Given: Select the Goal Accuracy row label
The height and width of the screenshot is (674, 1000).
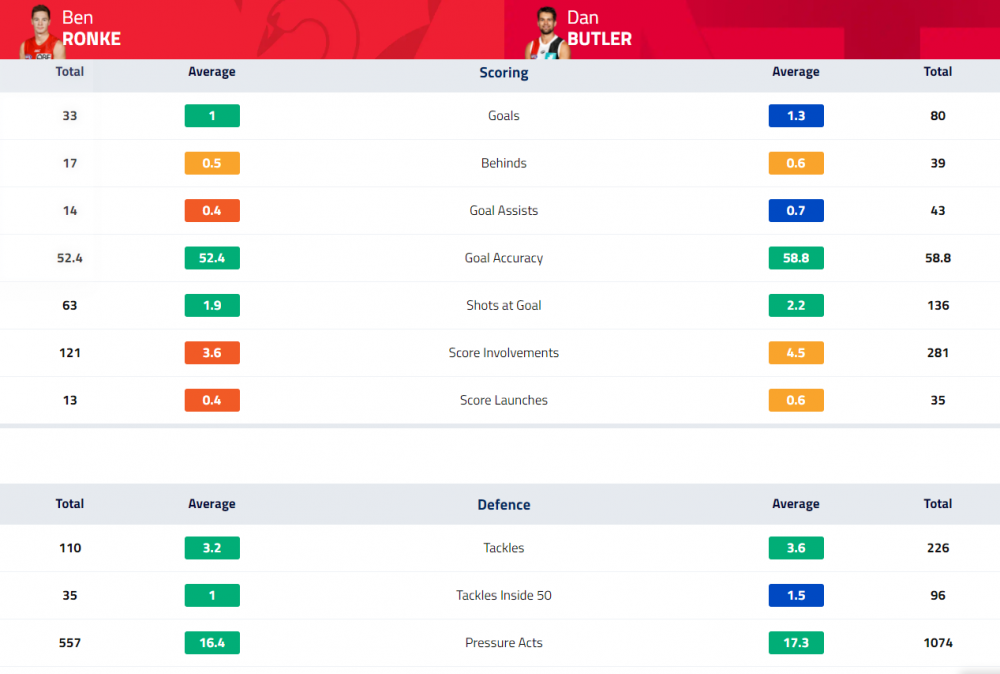Looking at the screenshot, I should (x=503, y=258).
